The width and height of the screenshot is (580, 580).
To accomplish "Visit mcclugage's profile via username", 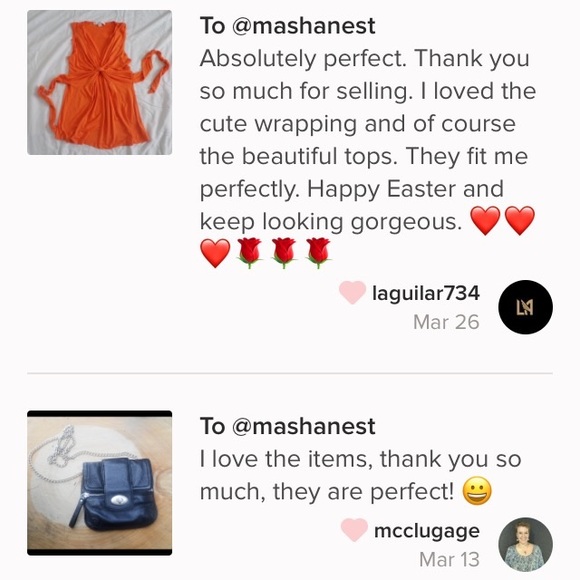I will click(427, 531).
